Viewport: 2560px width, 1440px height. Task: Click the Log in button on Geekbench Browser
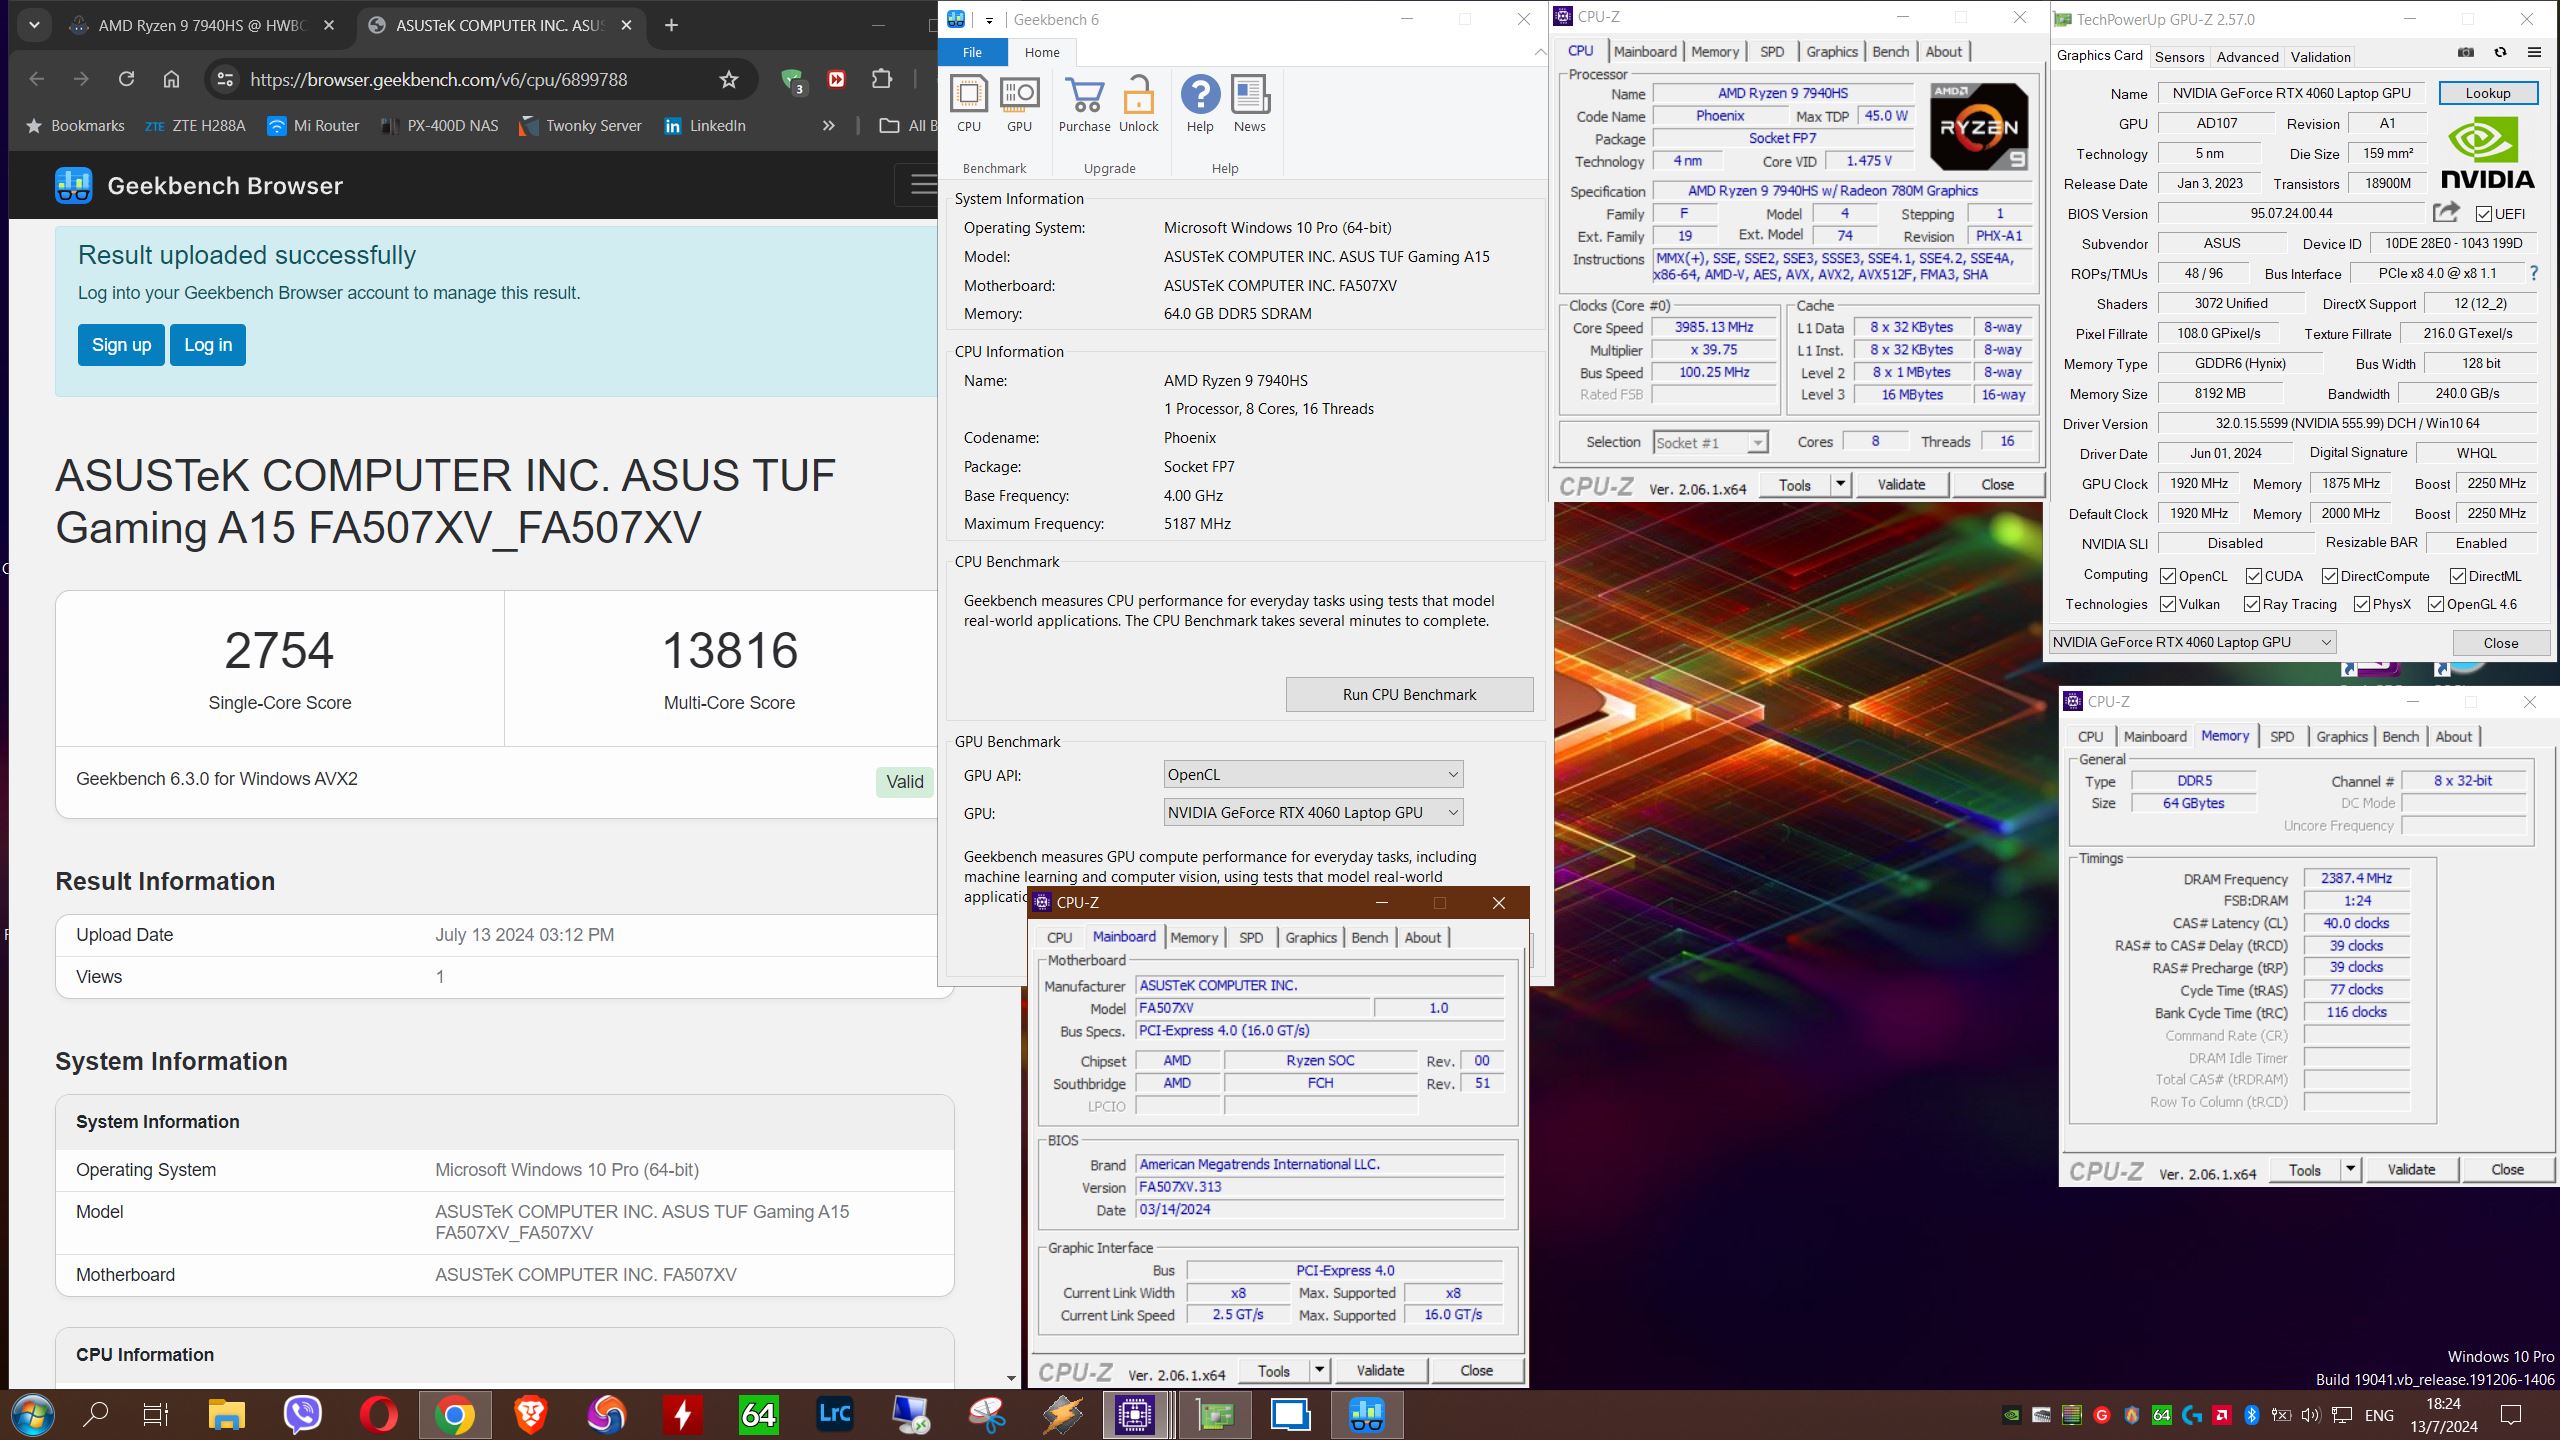click(208, 344)
